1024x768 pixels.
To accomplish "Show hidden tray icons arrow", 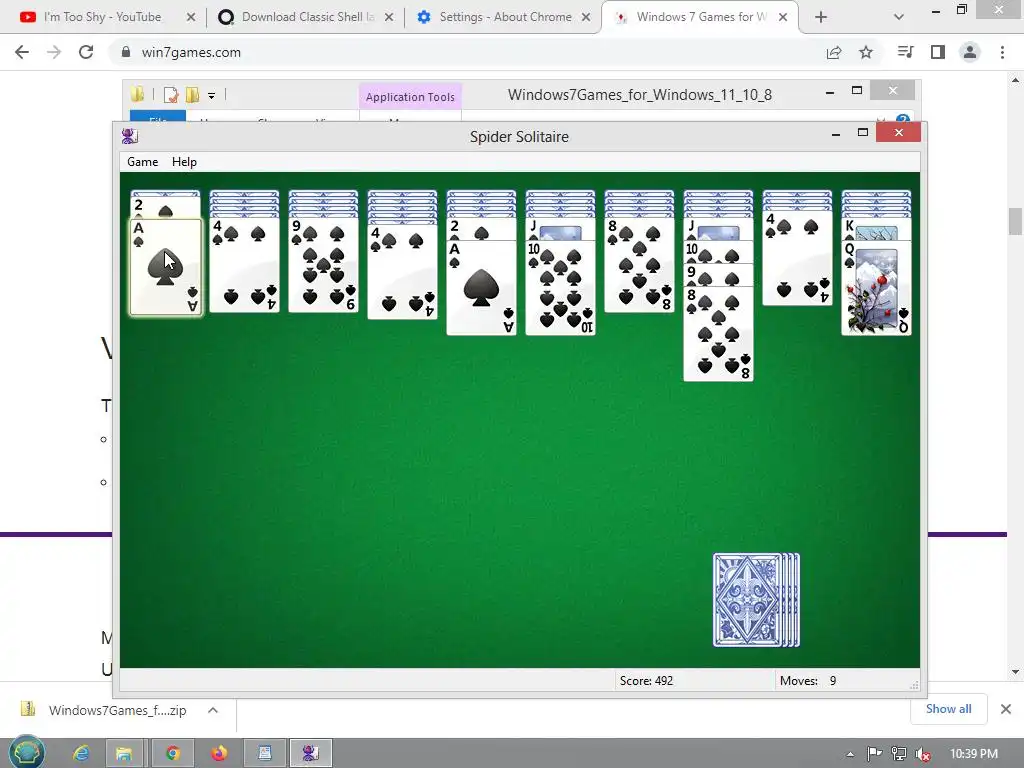I will [x=850, y=754].
